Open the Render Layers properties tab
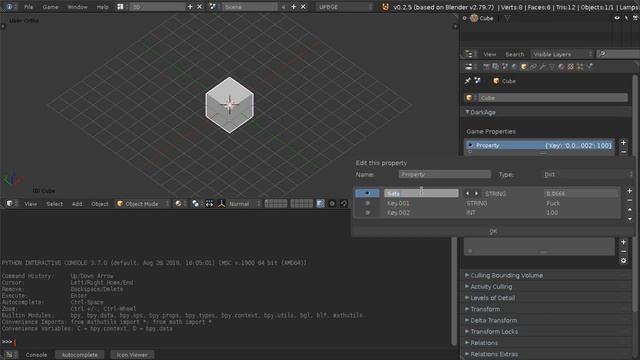This screenshot has width=640, height=360. (496, 67)
